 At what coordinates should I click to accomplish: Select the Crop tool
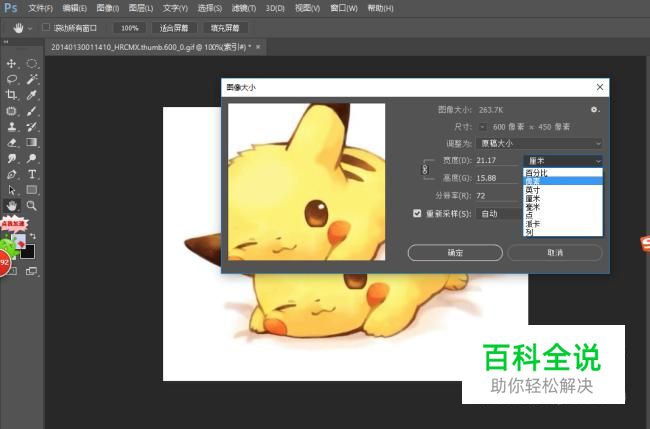pos(12,95)
